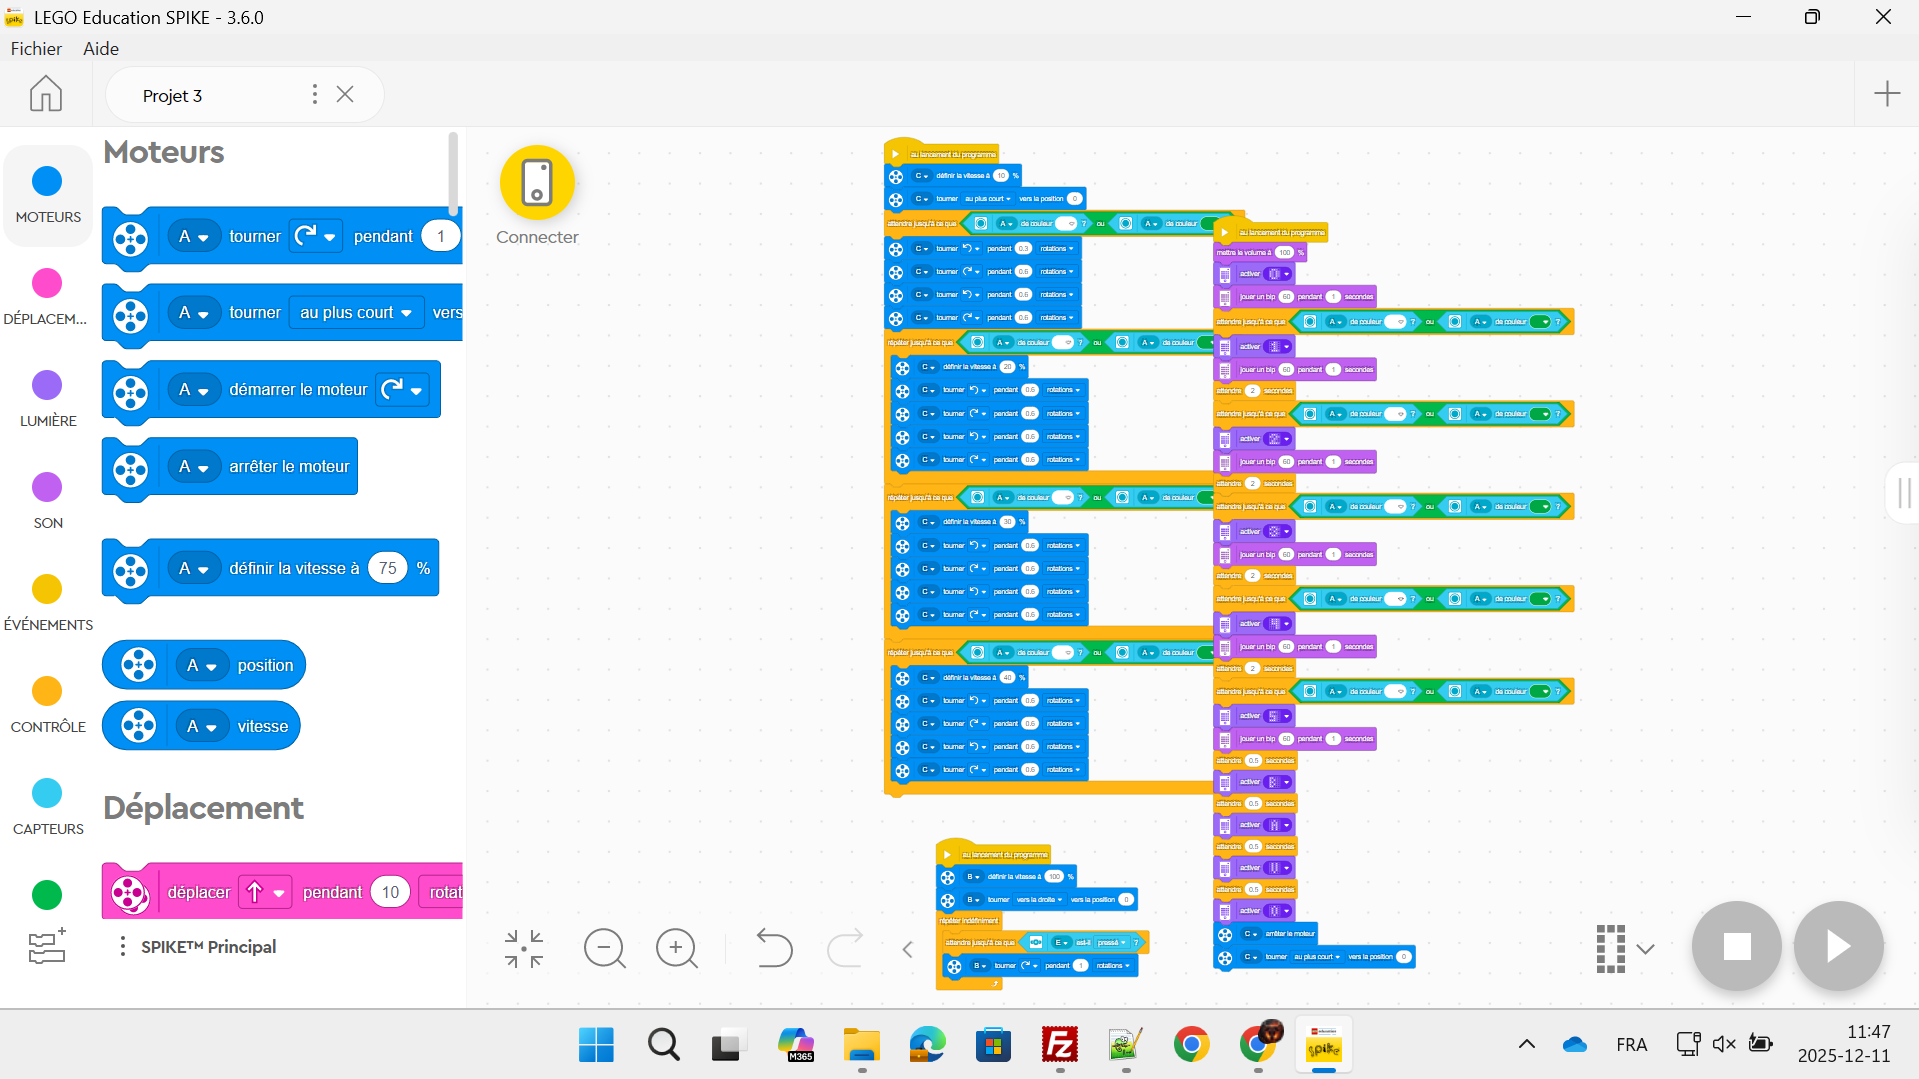The width and height of the screenshot is (1919, 1079).
Task: Create a new project with plus
Action: click(x=1886, y=94)
